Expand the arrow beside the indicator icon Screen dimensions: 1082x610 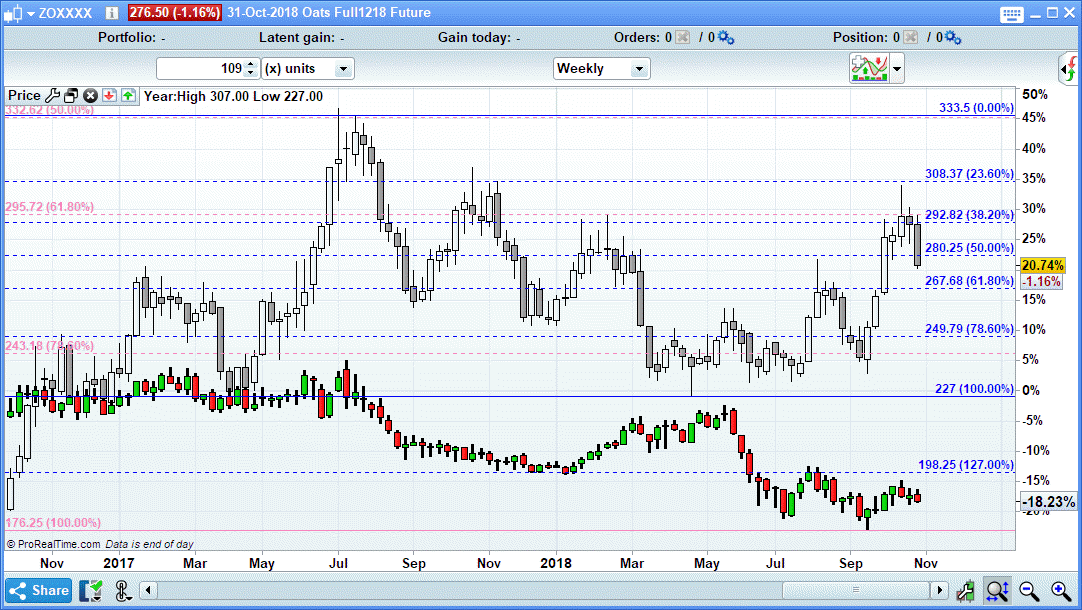click(x=896, y=69)
